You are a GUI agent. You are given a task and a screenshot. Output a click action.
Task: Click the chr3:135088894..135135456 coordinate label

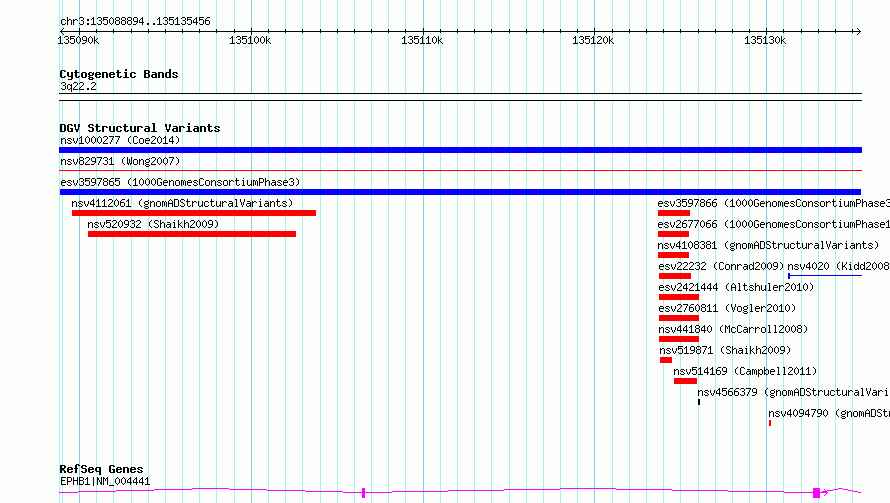(135, 22)
